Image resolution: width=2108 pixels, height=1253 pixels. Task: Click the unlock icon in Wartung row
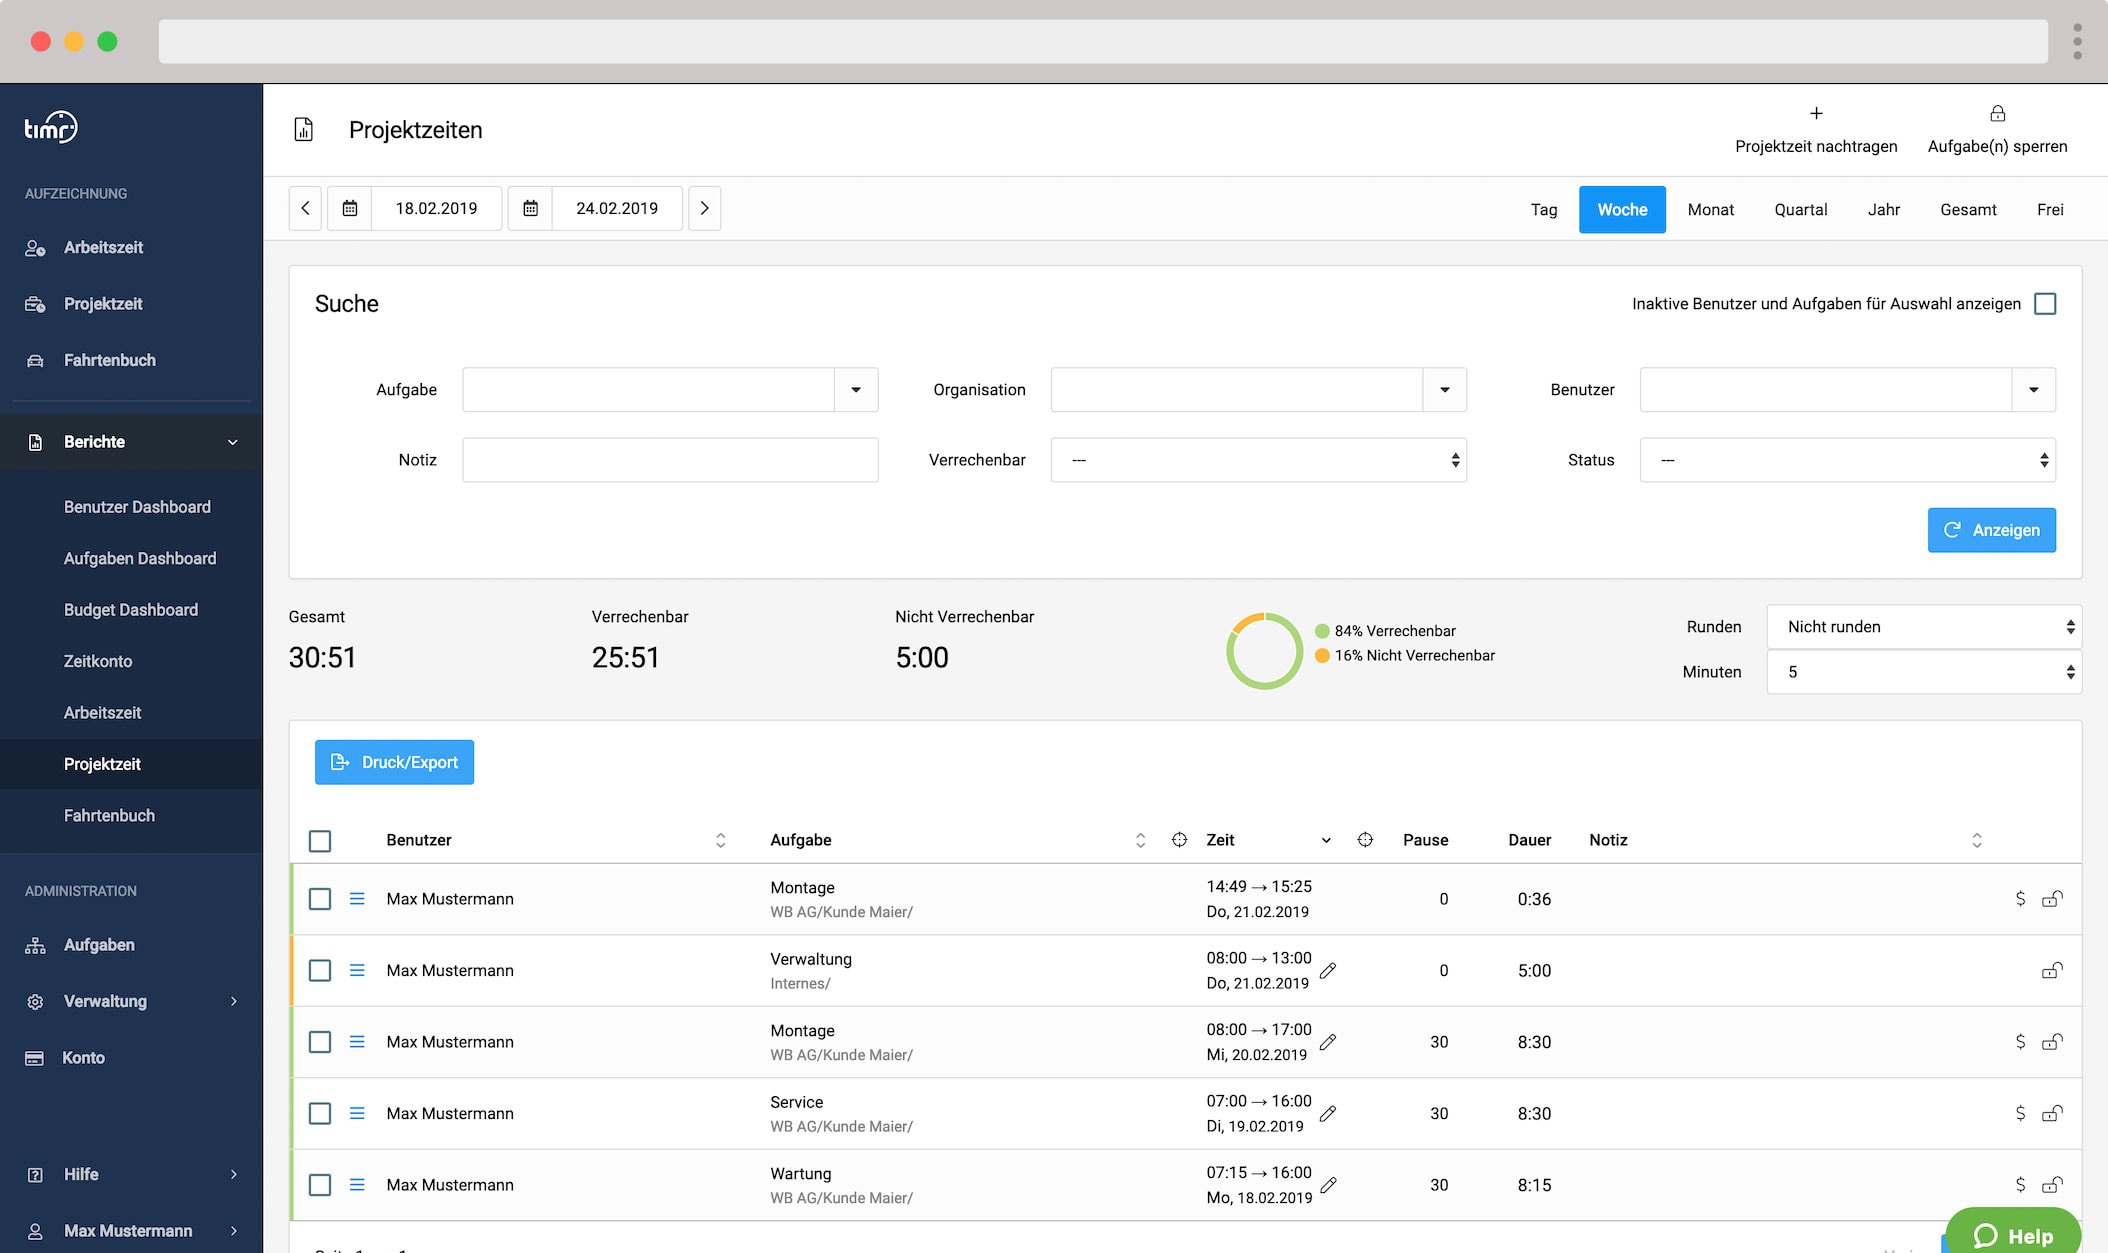click(2052, 1185)
